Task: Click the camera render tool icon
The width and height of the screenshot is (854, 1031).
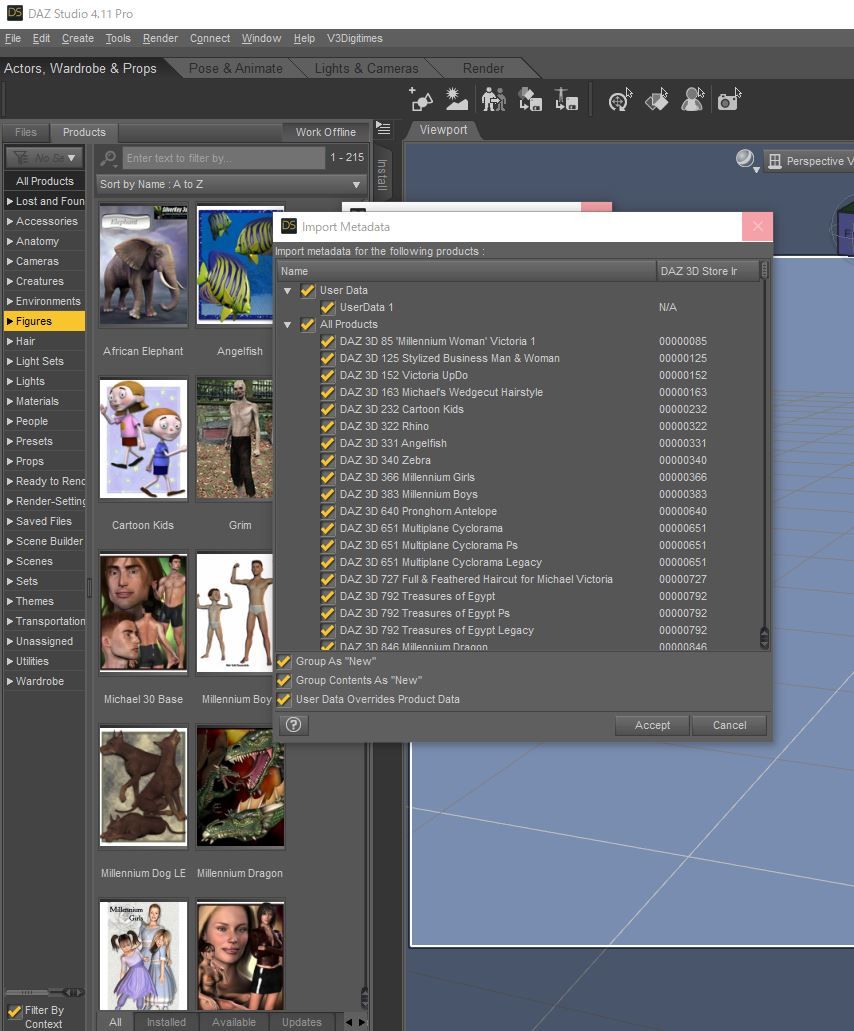Action: pyautogui.click(x=728, y=99)
